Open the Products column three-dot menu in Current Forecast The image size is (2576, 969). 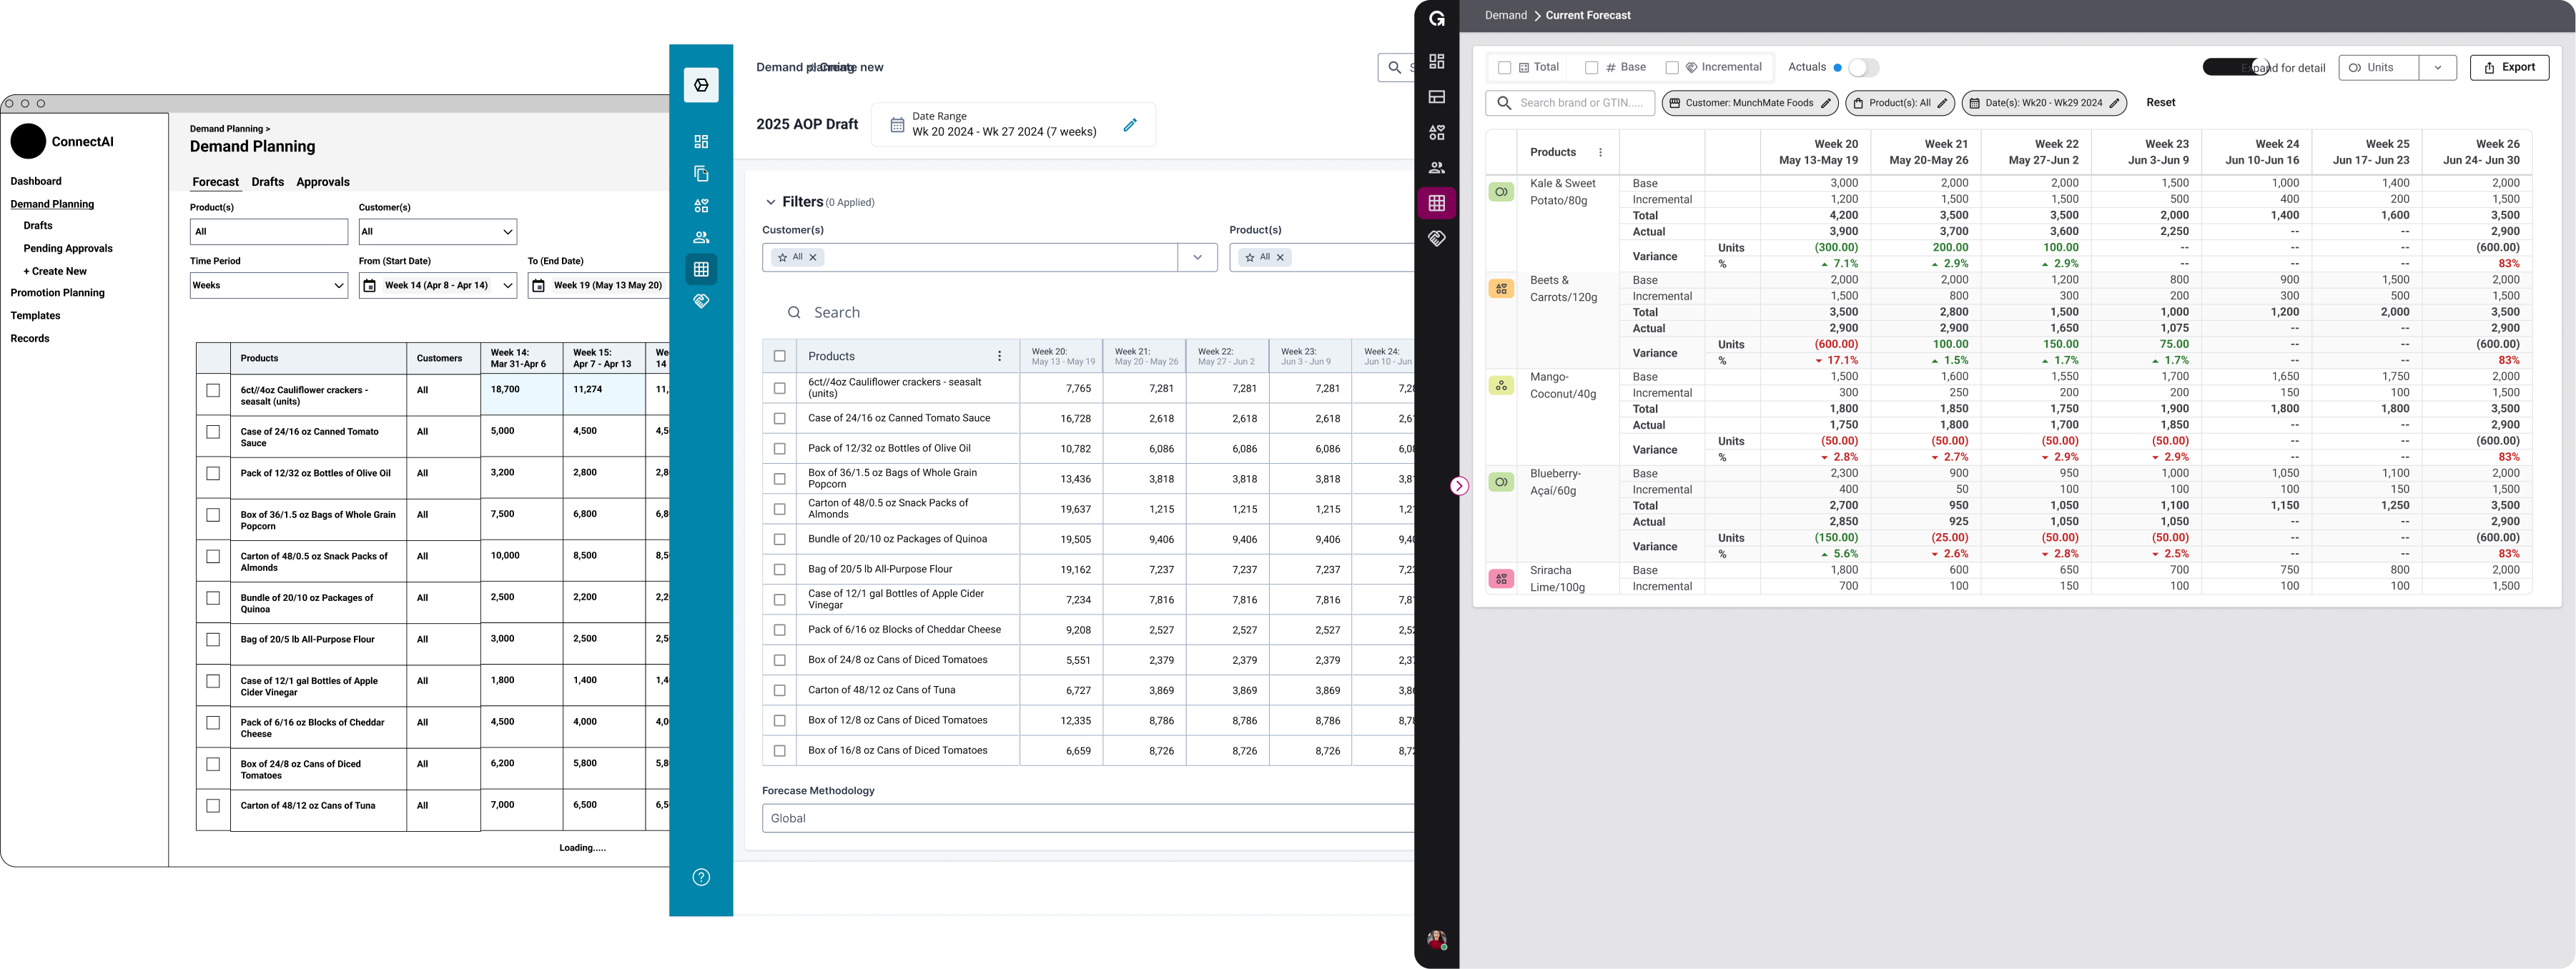click(1600, 153)
